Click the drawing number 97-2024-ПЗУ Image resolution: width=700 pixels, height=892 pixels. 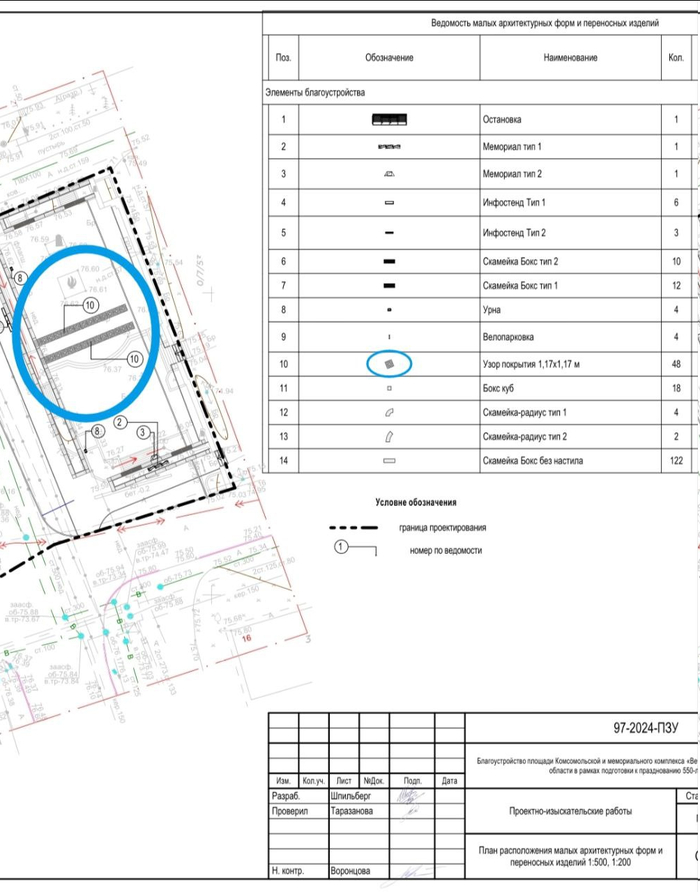coord(645,729)
